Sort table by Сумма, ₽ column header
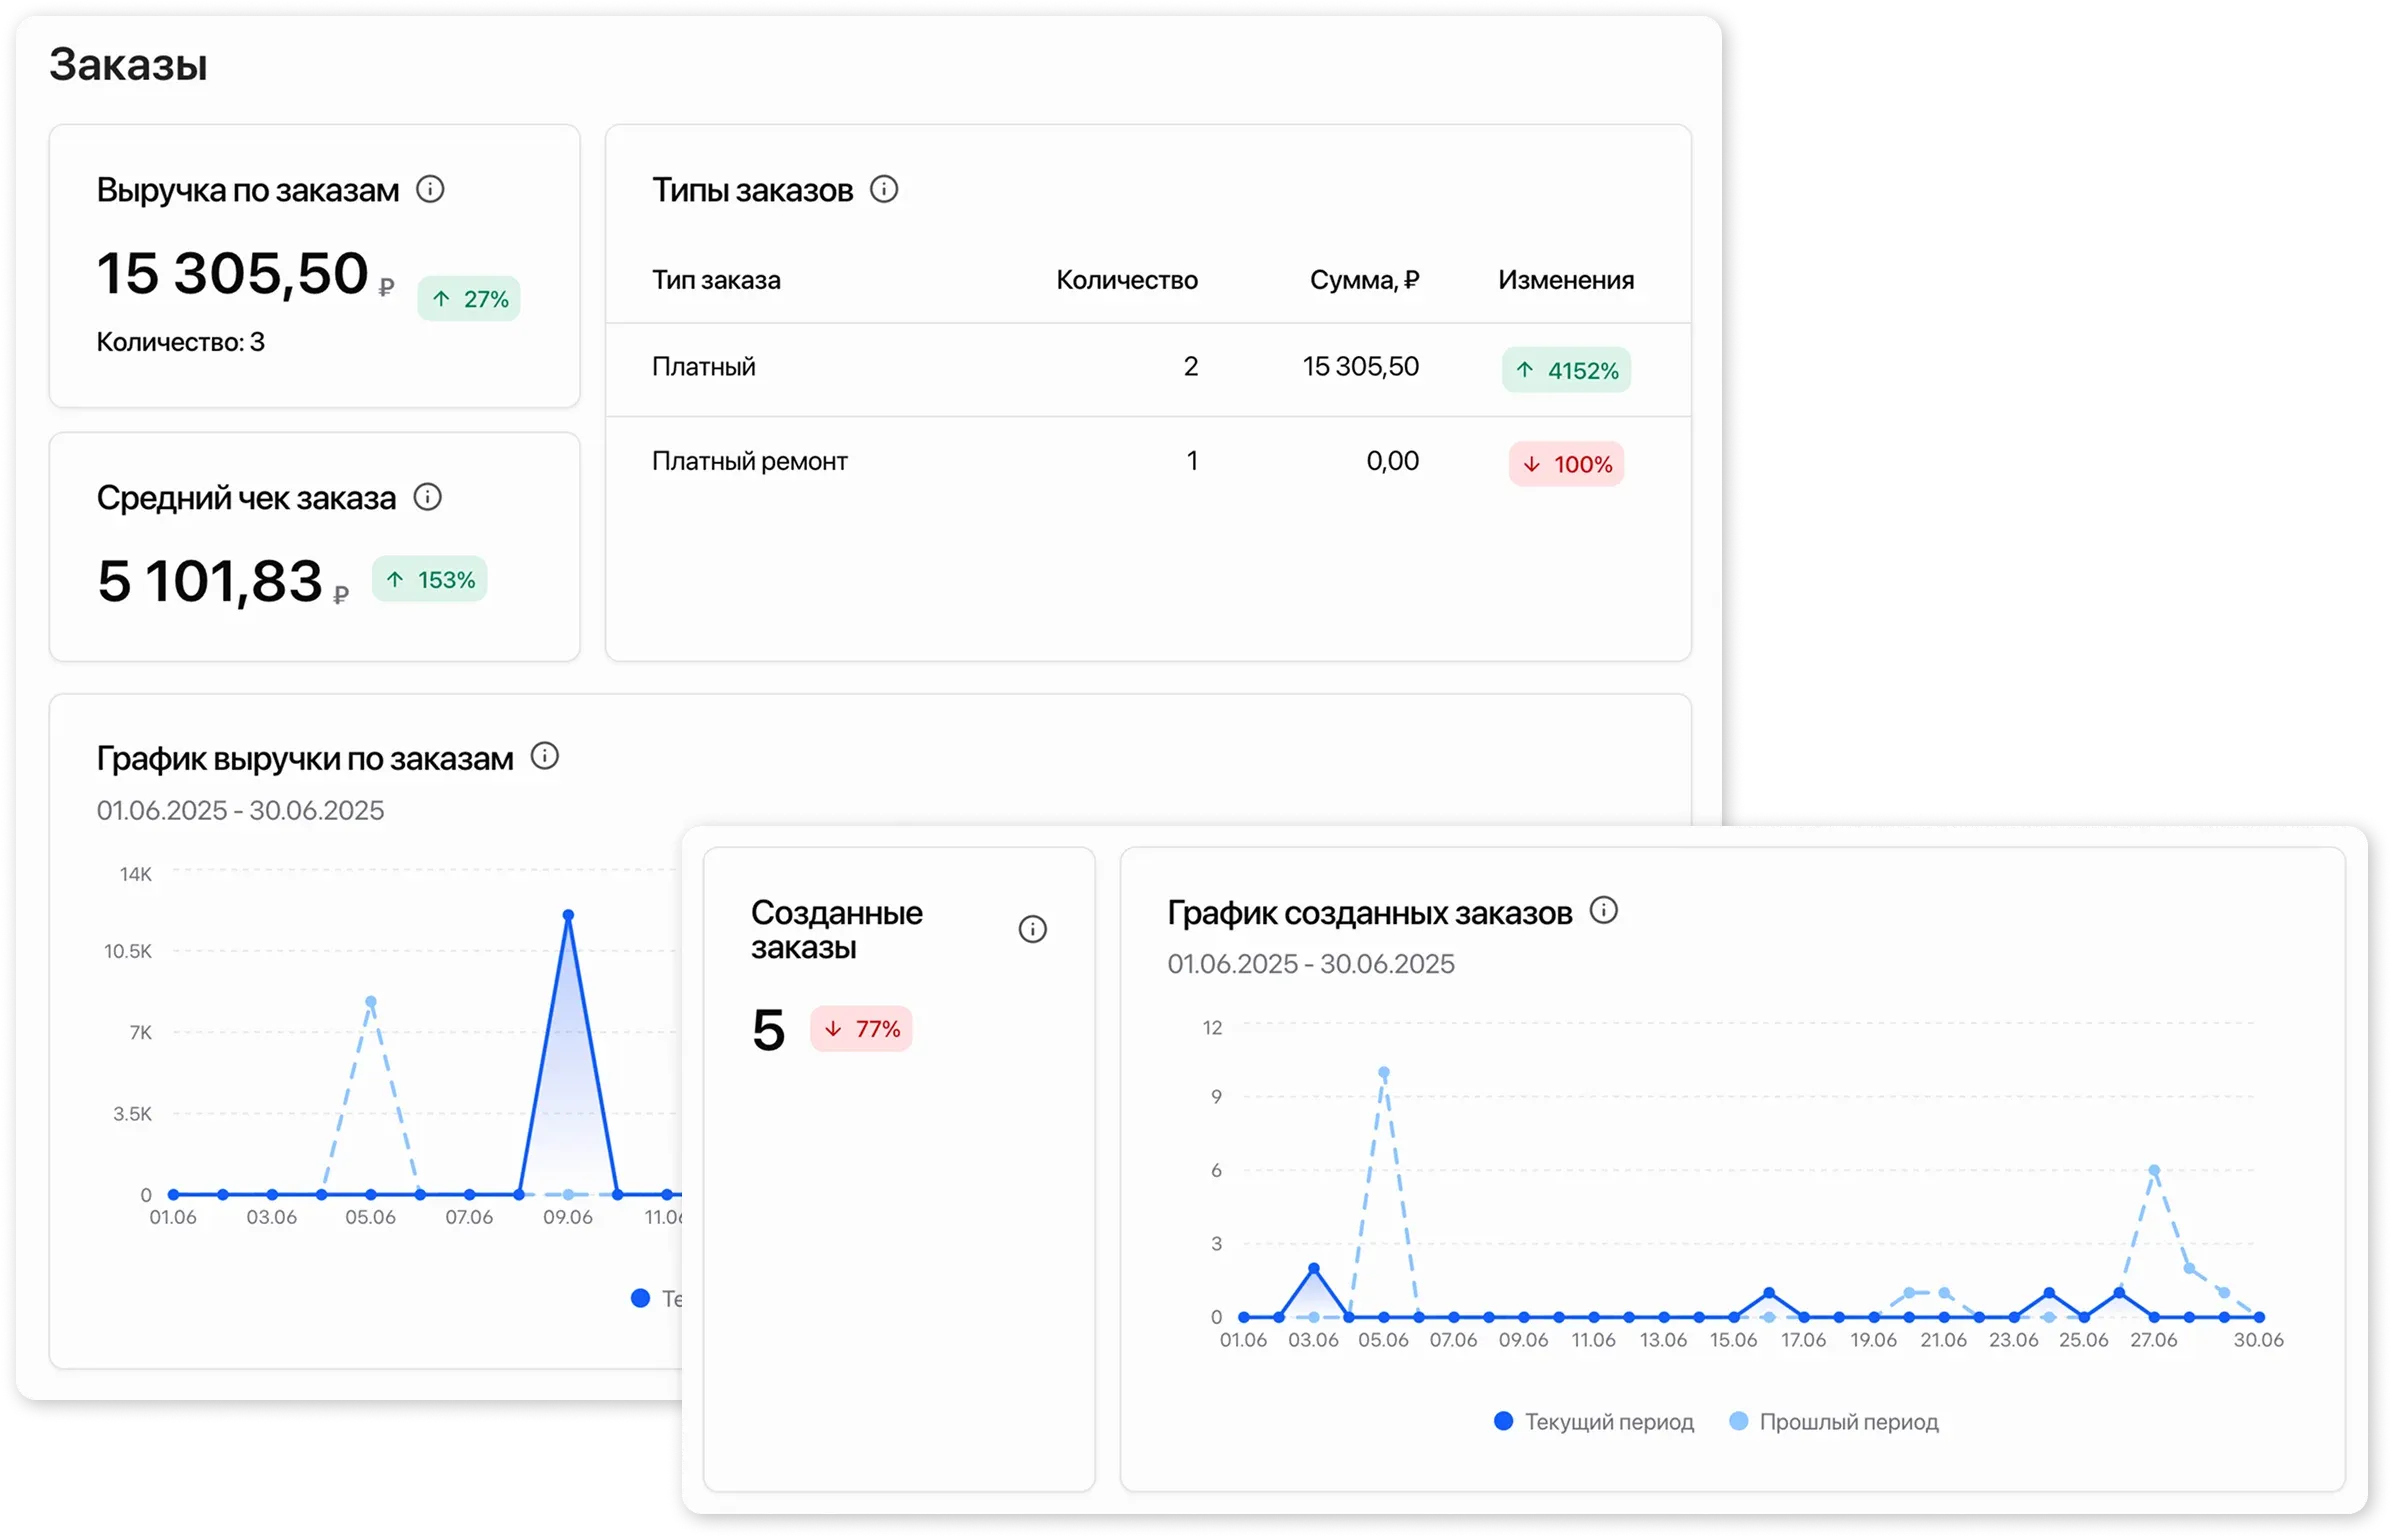Viewport: 2392px width, 1538px height. click(1364, 280)
